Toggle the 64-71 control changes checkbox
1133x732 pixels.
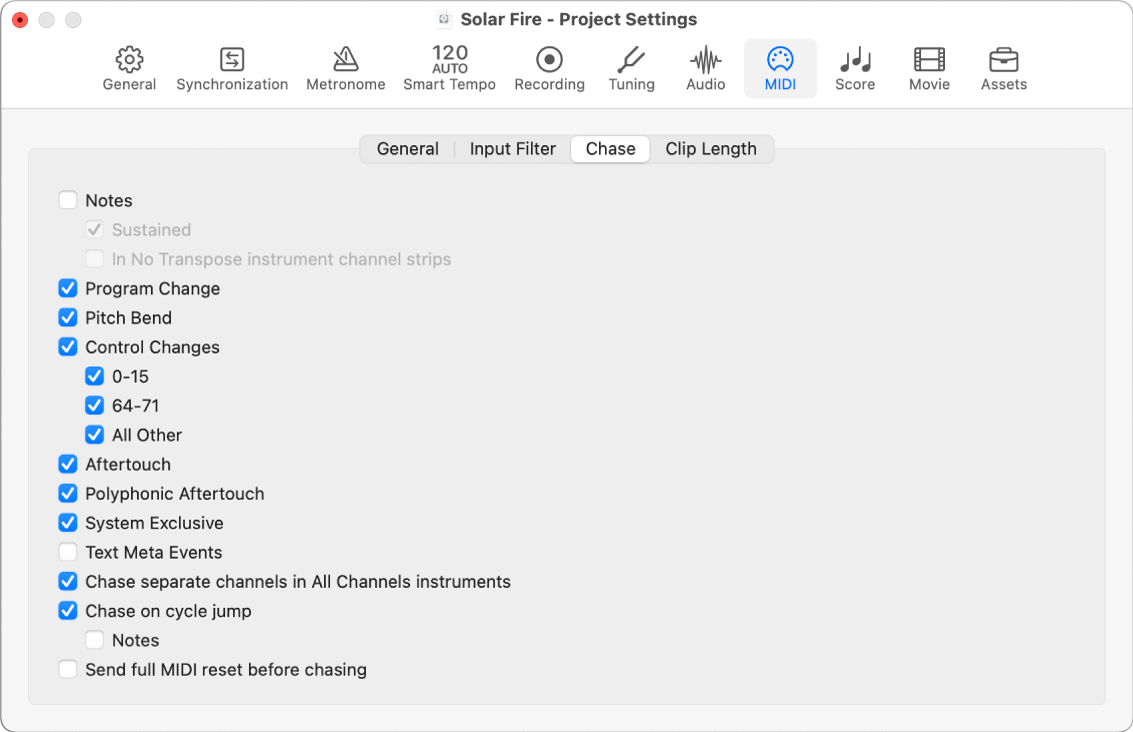(x=95, y=405)
